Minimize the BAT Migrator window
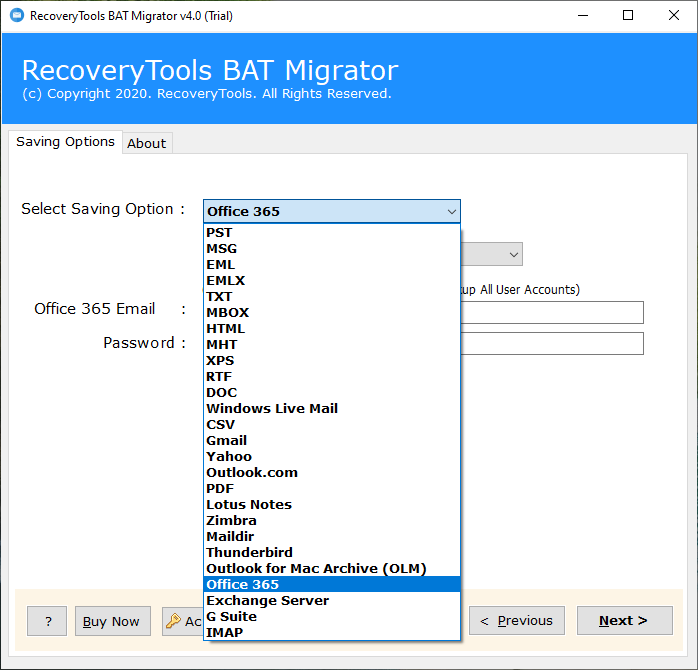Screen dimensions: 698x670 pyautogui.click(x=583, y=16)
